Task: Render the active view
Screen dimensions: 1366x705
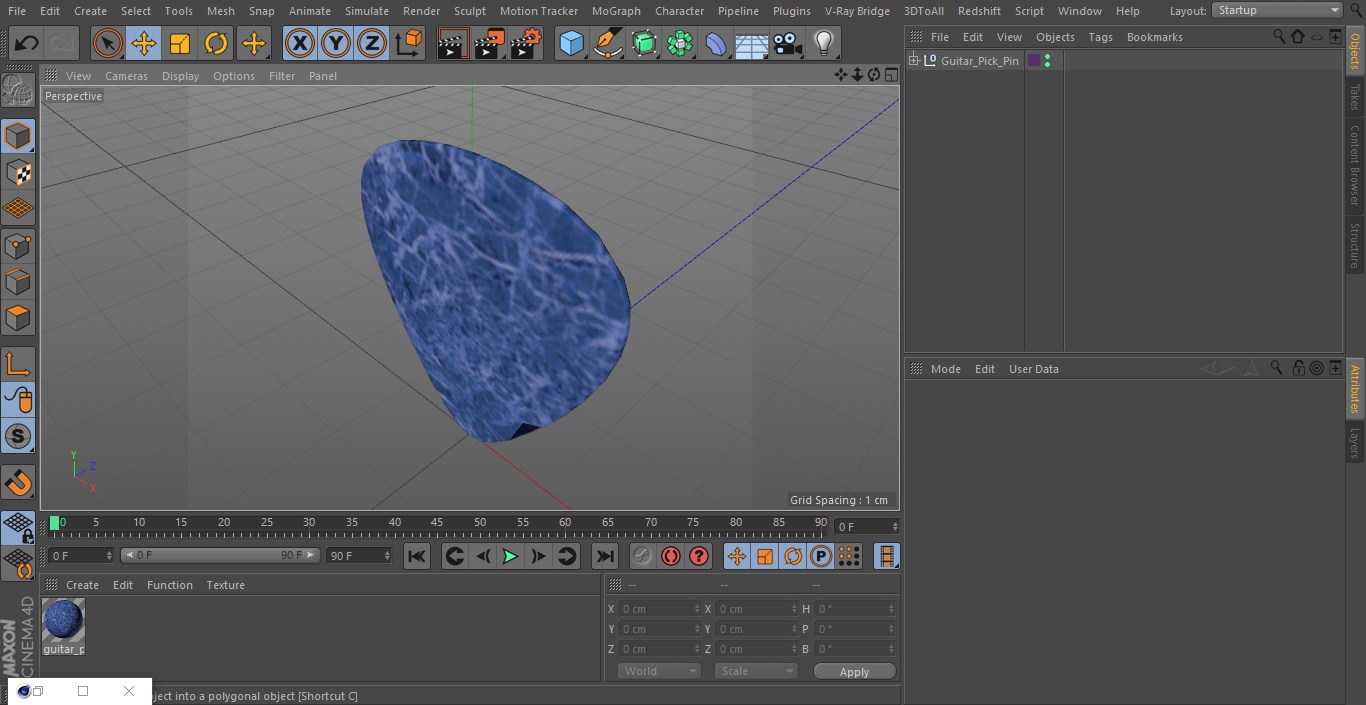Action: (453, 44)
